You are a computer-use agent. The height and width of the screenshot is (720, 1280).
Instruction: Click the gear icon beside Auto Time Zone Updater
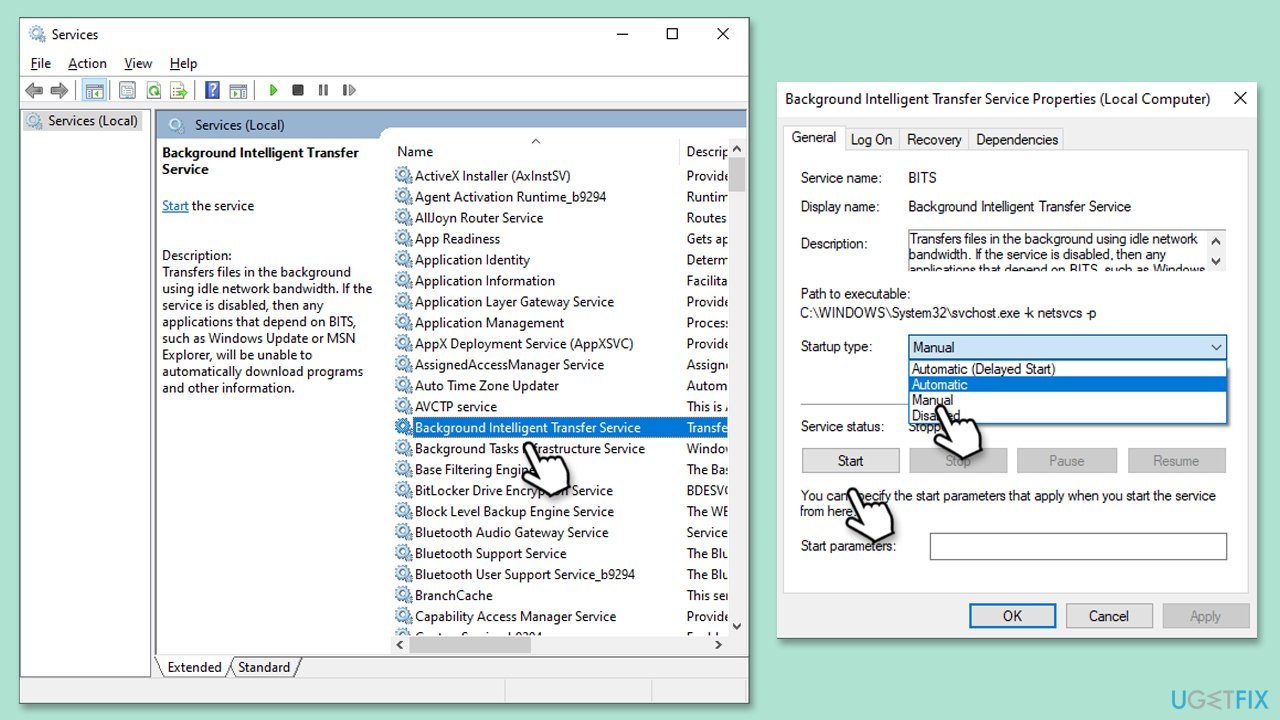(x=403, y=386)
